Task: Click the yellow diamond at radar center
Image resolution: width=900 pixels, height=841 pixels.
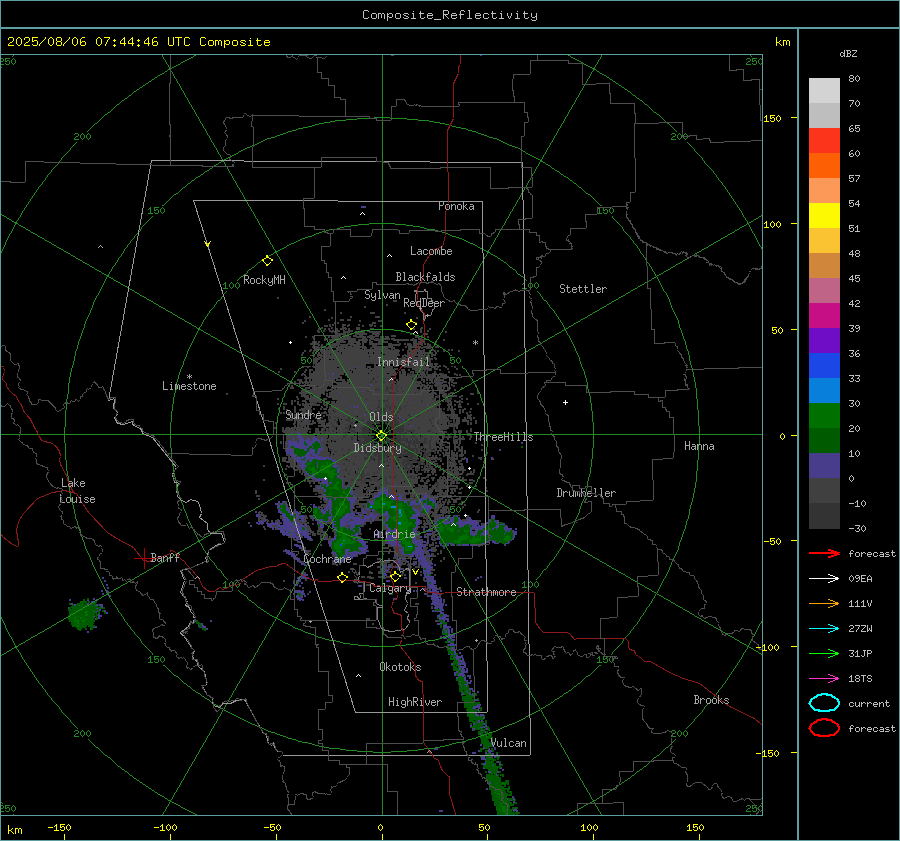Action: pos(381,436)
